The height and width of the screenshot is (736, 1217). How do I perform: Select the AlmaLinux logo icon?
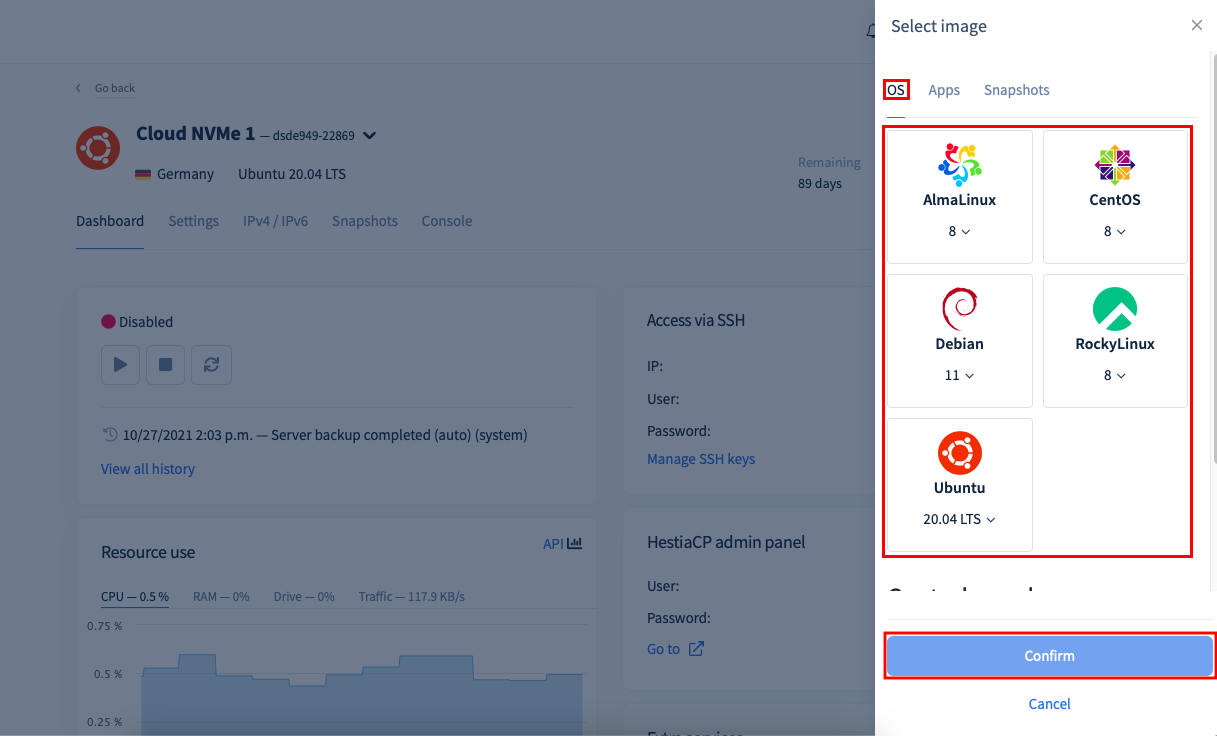click(960, 164)
